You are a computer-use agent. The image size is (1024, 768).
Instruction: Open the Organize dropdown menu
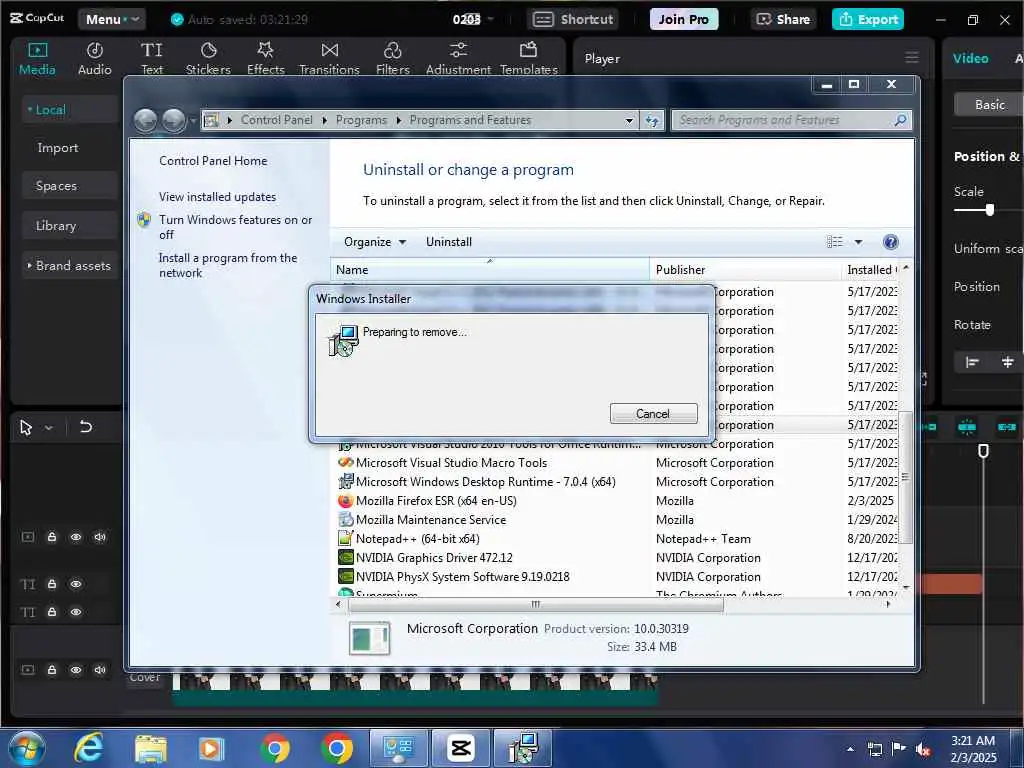pos(375,242)
